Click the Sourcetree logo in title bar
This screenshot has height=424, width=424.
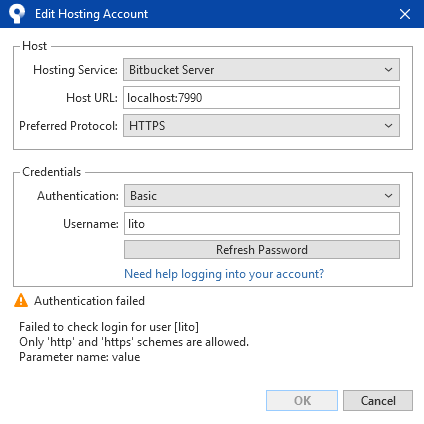[x=17, y=14]
